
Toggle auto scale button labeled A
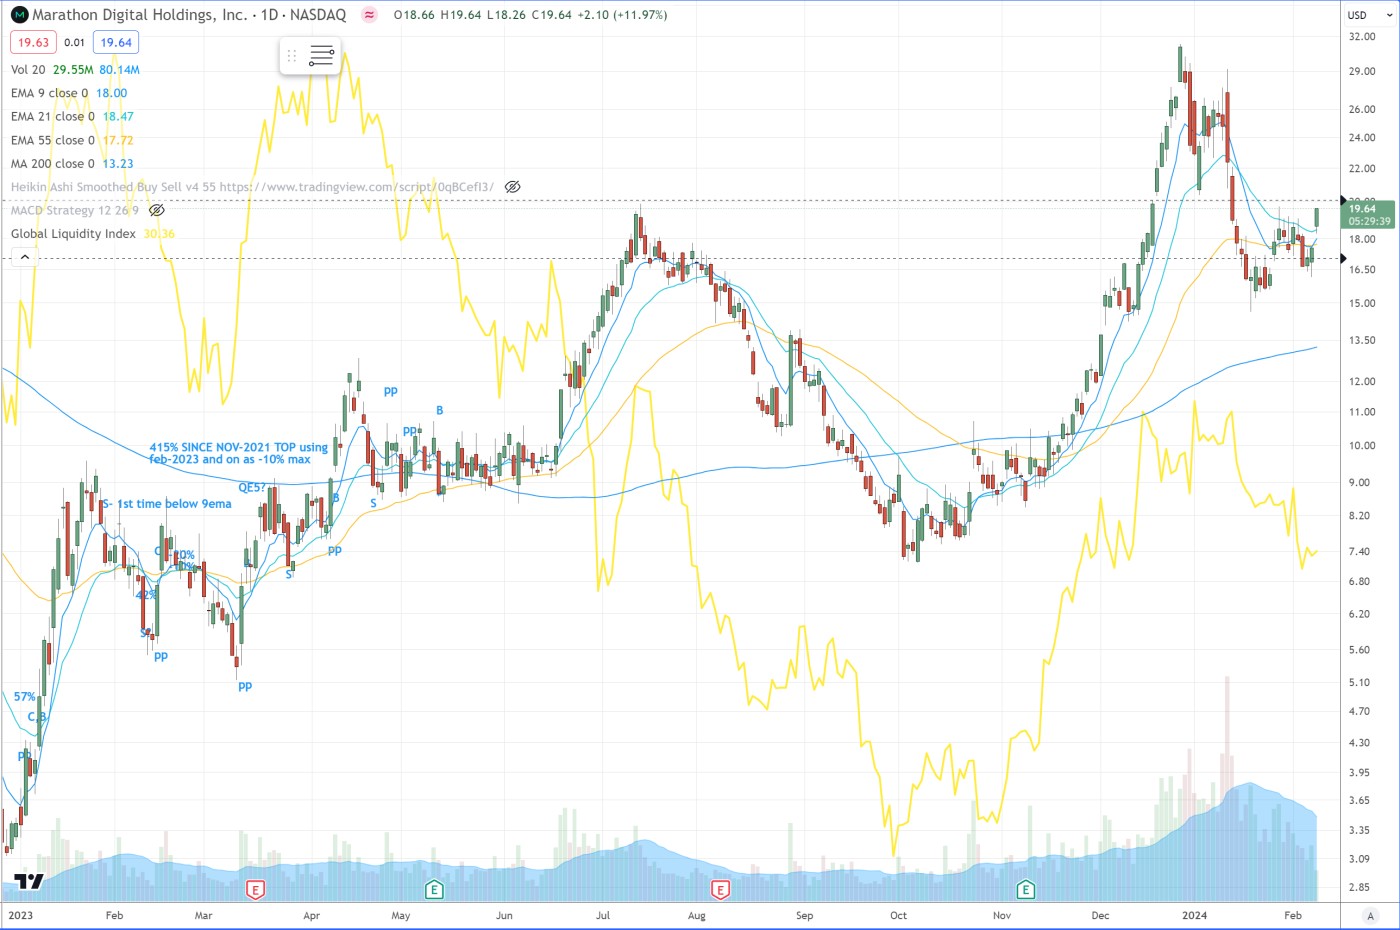pyautogui.click(x=1369, y=915)
